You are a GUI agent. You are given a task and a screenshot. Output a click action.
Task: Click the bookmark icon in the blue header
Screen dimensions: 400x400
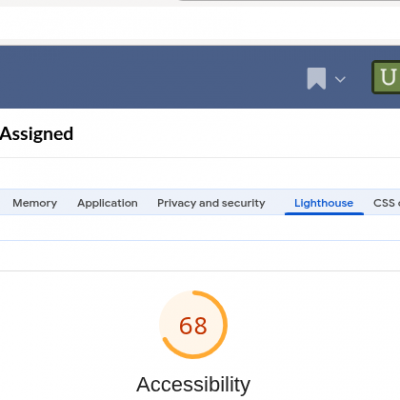316,78
